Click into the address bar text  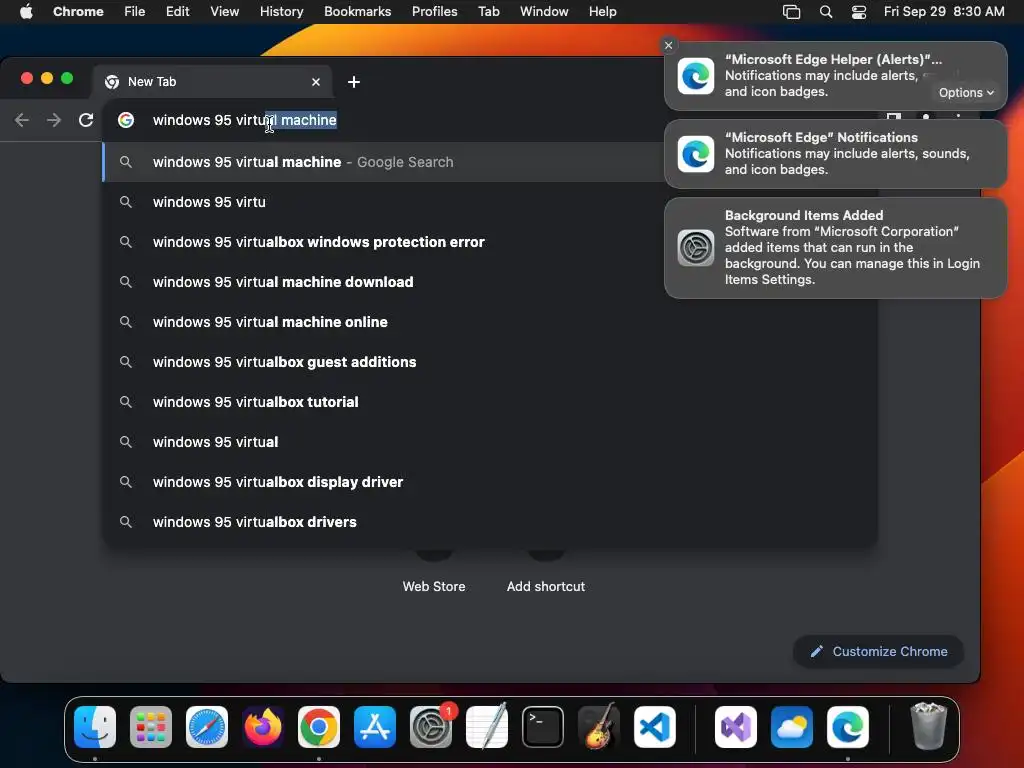point(244,120)
